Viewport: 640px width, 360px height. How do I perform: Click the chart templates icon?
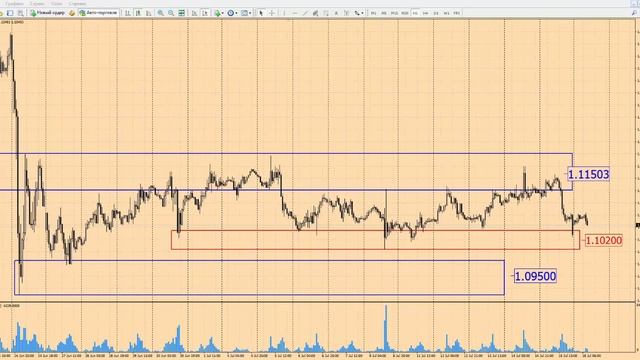244,13
